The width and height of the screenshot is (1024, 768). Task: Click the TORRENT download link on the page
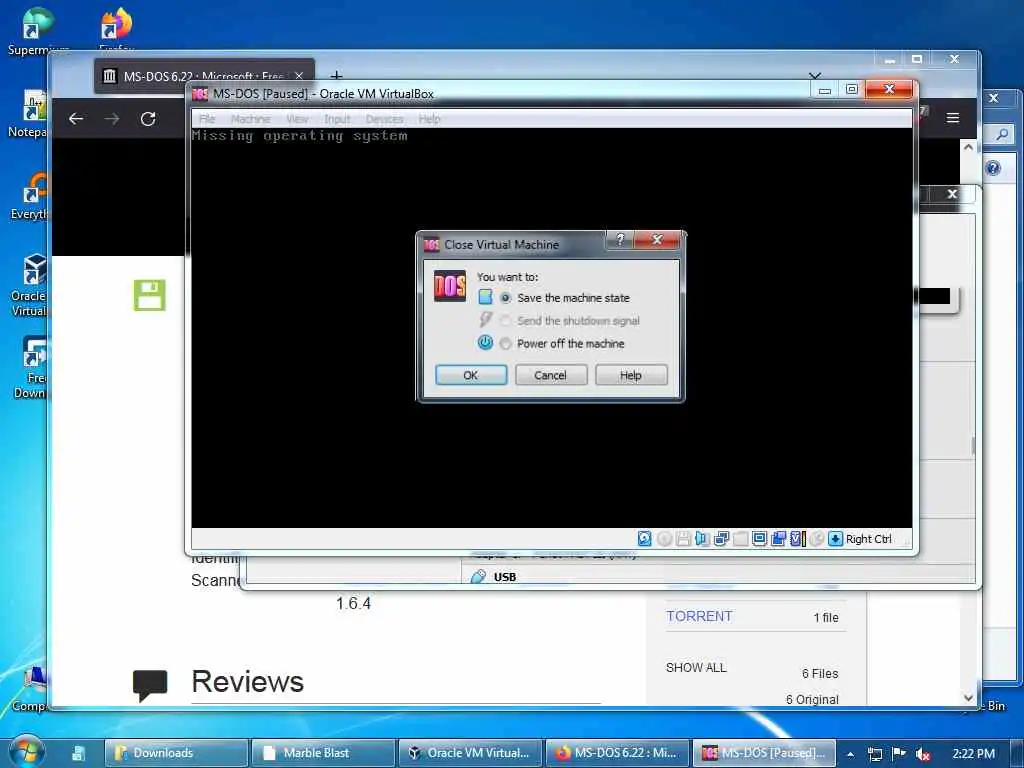[699, 616]
